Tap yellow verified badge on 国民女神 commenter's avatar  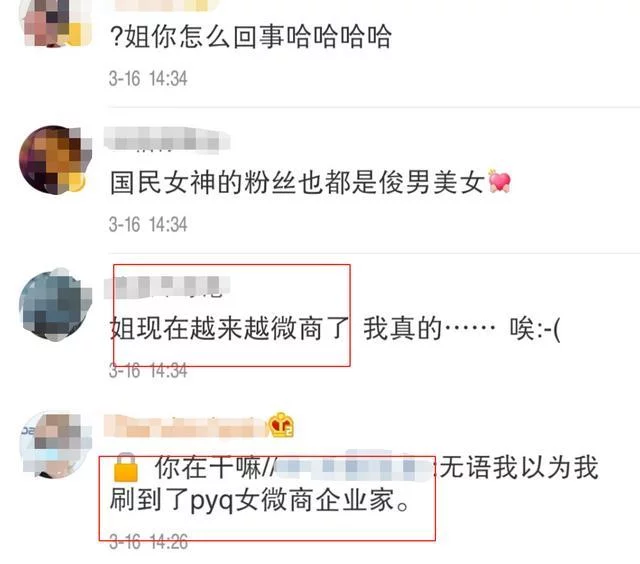[x=76, y=182]
